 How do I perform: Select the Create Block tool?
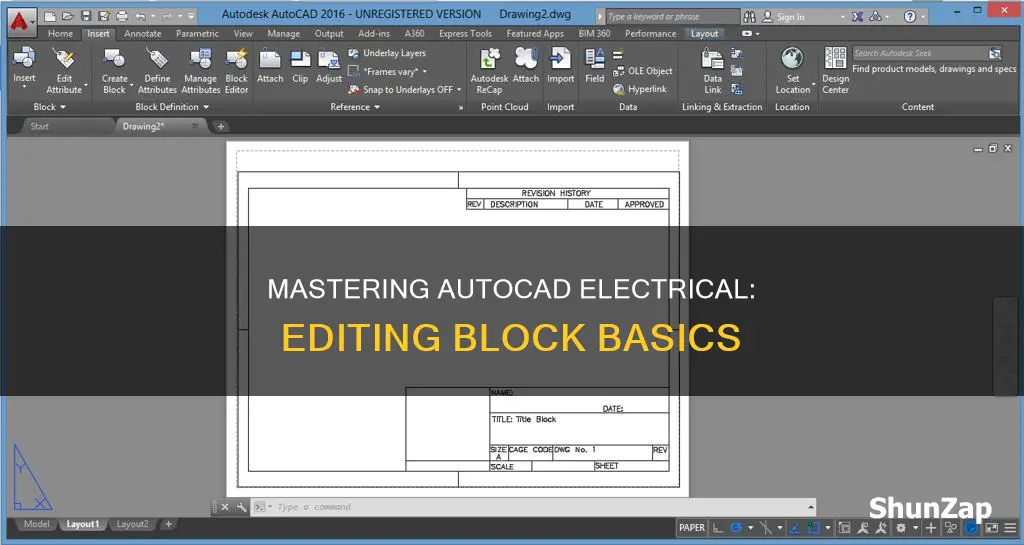click(x=114, y=70)
